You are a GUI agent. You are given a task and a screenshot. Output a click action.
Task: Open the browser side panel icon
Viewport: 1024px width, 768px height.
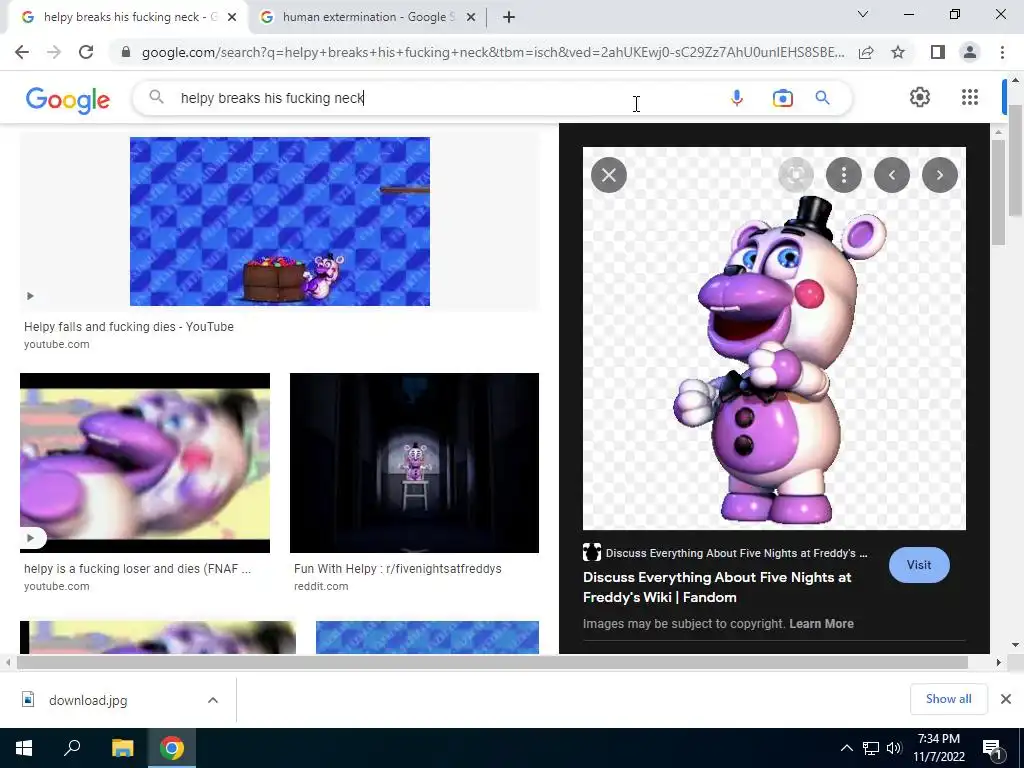click(938, 52)
